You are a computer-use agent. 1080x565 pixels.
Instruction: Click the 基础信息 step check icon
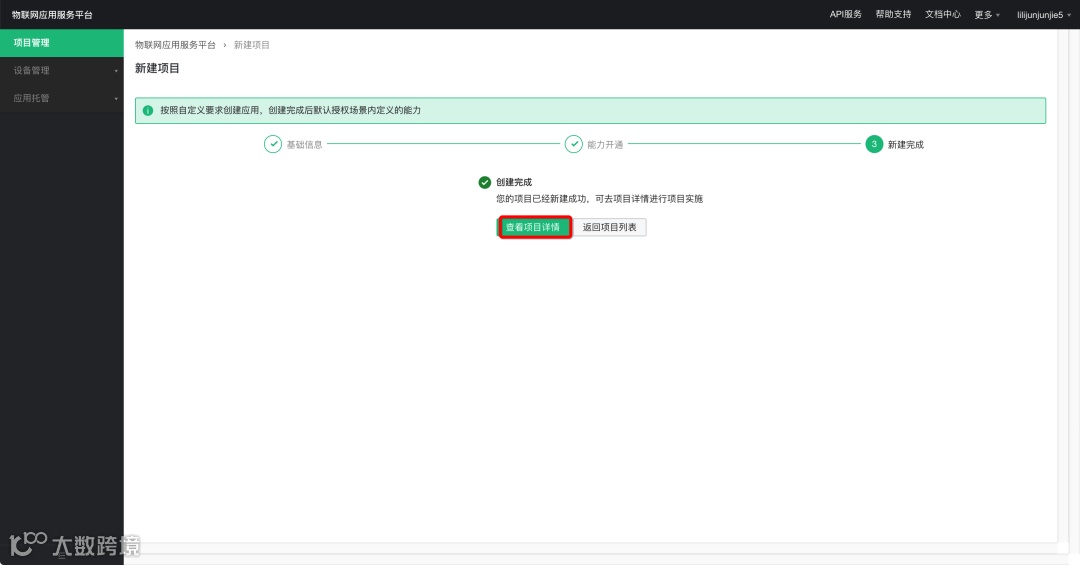273,144
